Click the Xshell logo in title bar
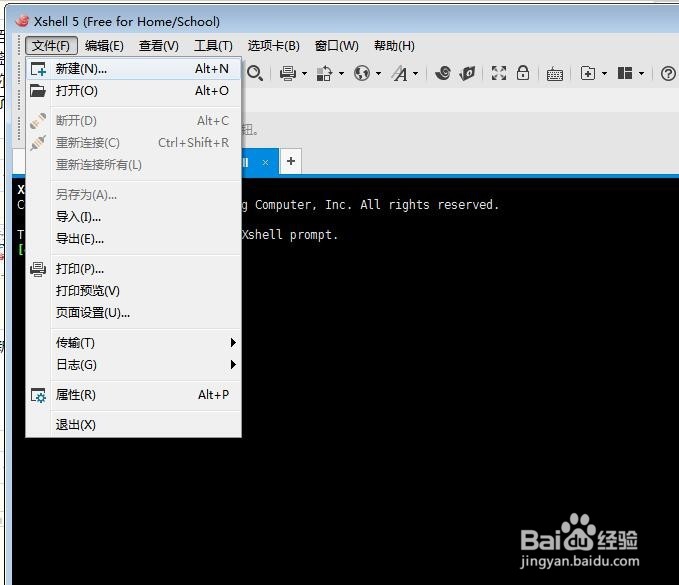The height and width of the screenshot is (585, 679). coord(22,21)
